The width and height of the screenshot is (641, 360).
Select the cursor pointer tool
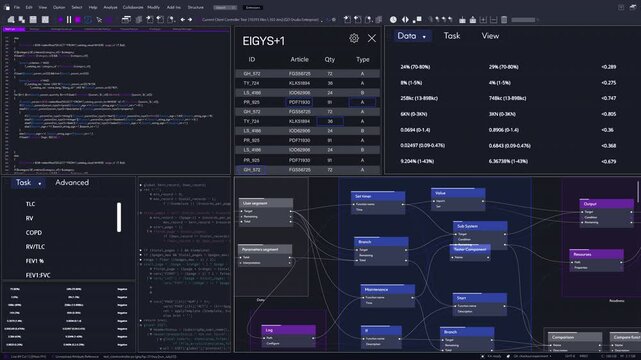[99, 20]
